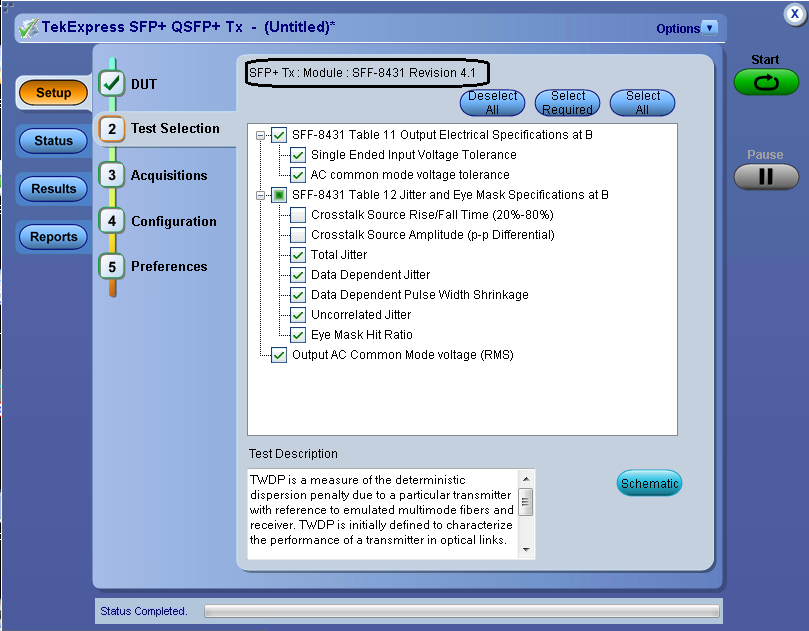Image resolution: width=809 pixels, height=631 pixels.
Task: View the Results panel
Action: [x=52, y=188]
